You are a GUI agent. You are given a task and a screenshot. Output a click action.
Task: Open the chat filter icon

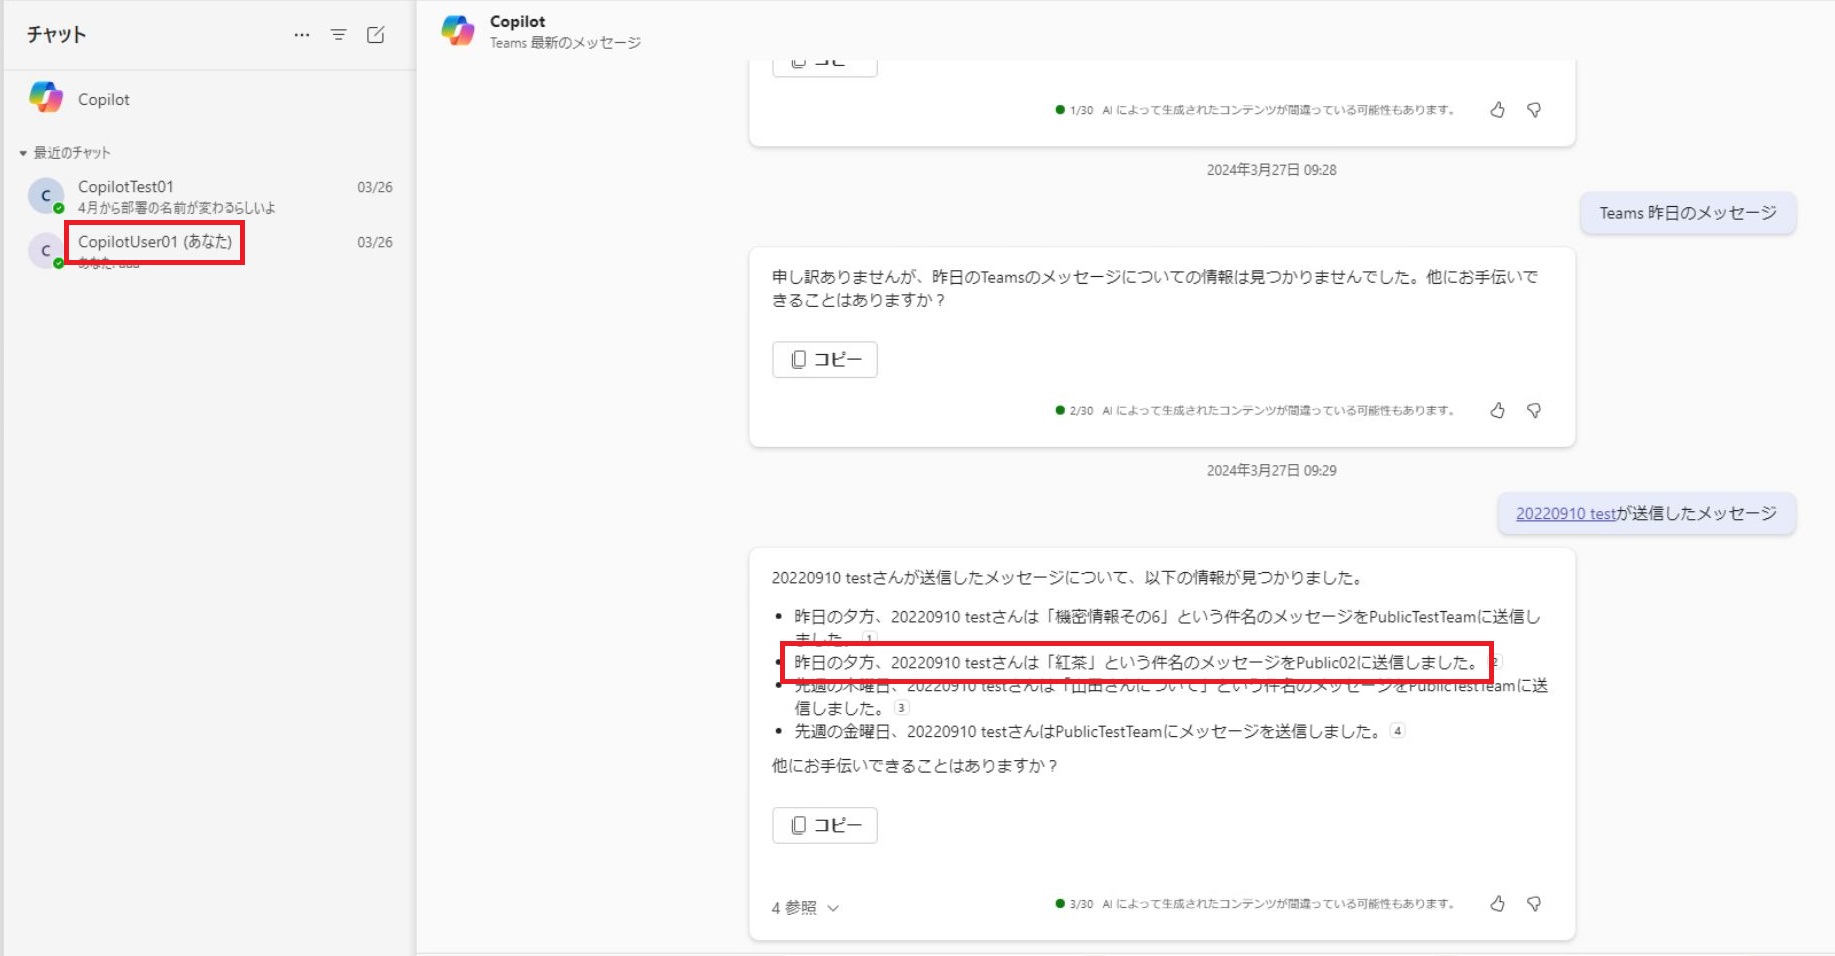pyautogui.click(x=339, y=35)
